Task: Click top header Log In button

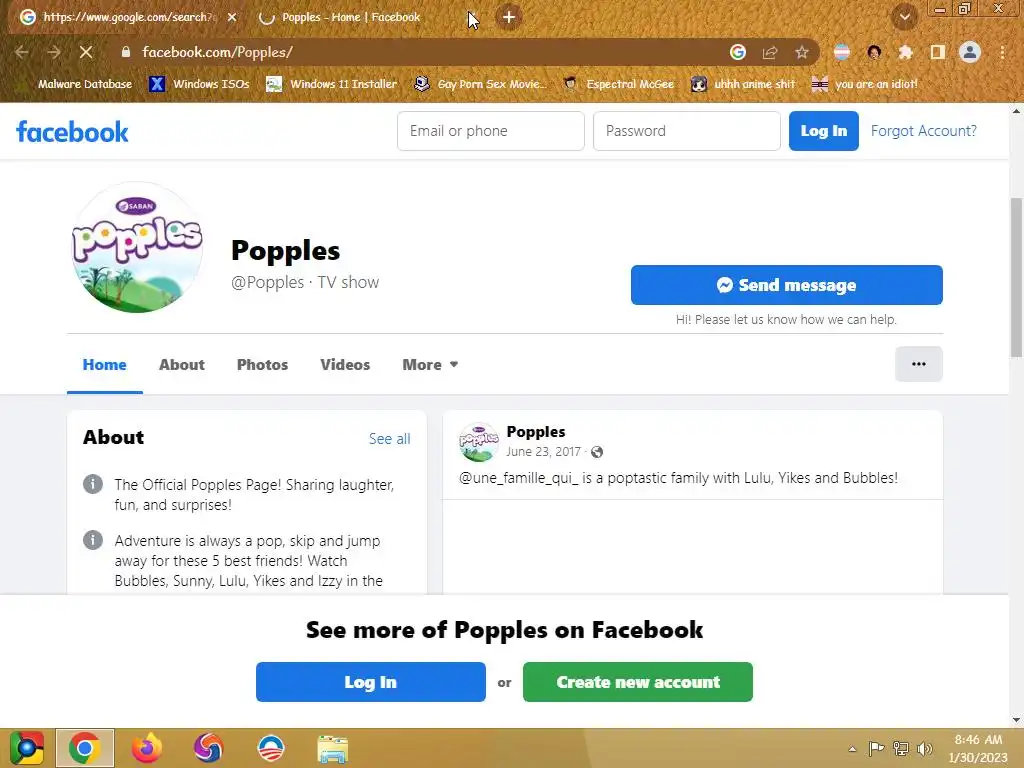Action: tap(824, 131)
